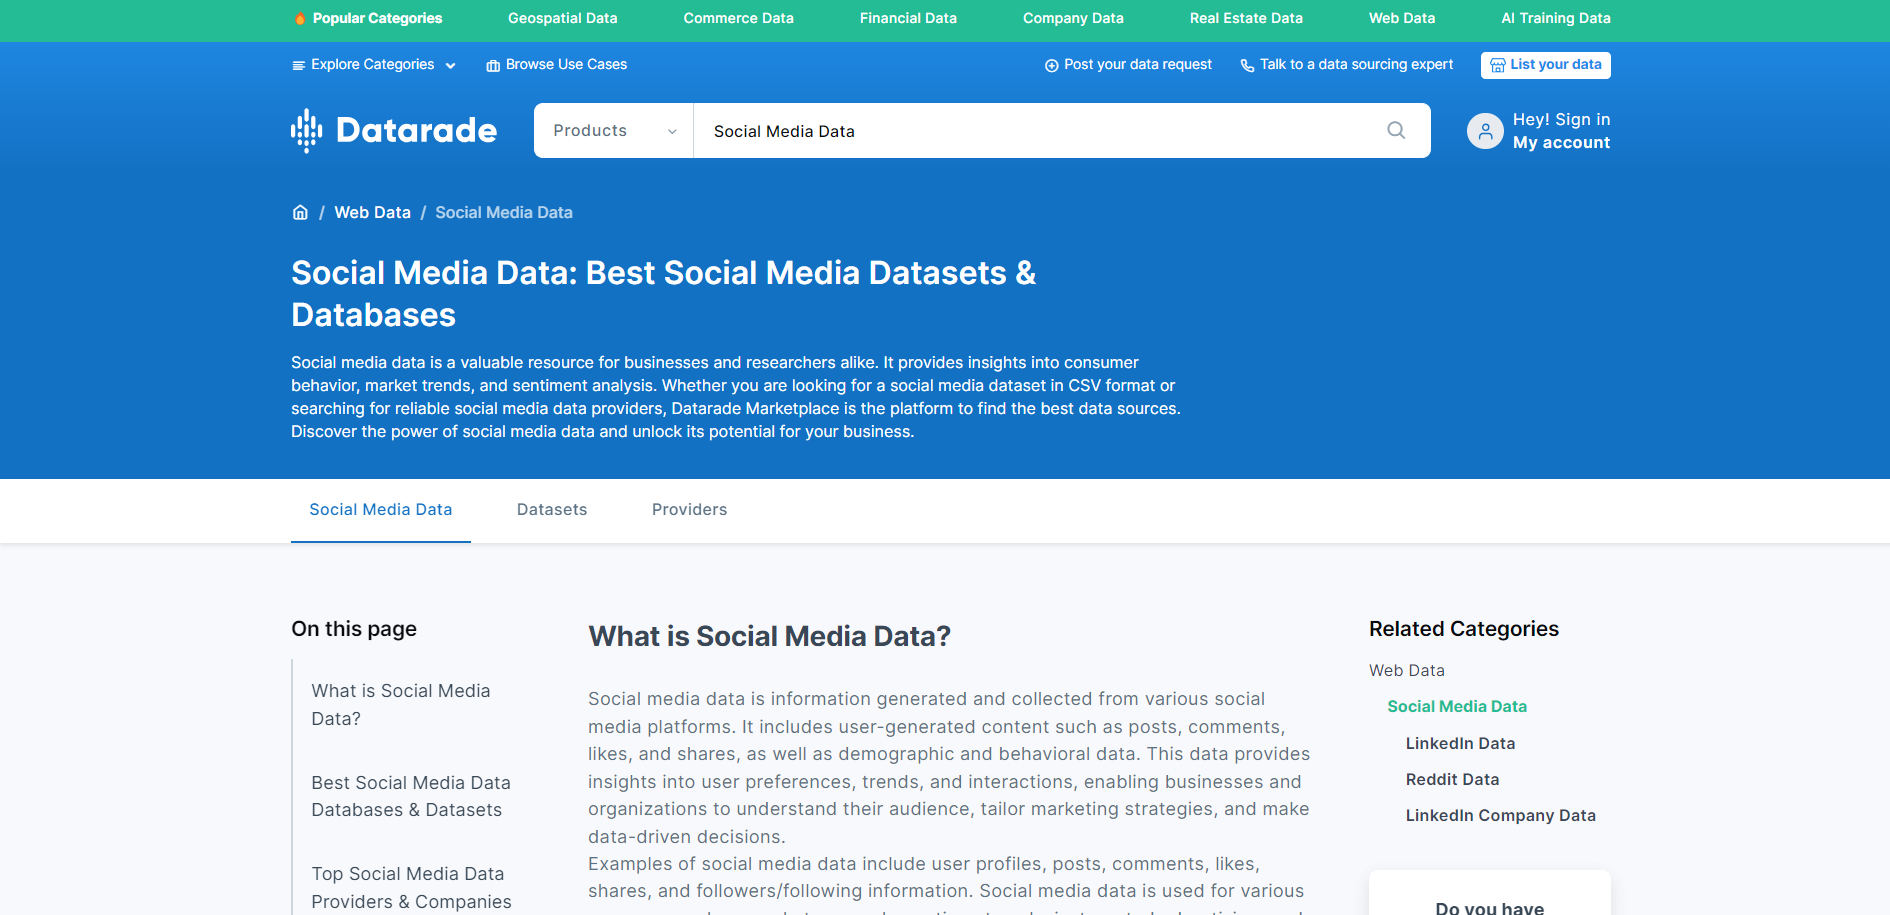This screenshot has width=1890, height=915.
Task: Click the plus-circle icon before Post your data request
Action: click(x=1051, y=64)
